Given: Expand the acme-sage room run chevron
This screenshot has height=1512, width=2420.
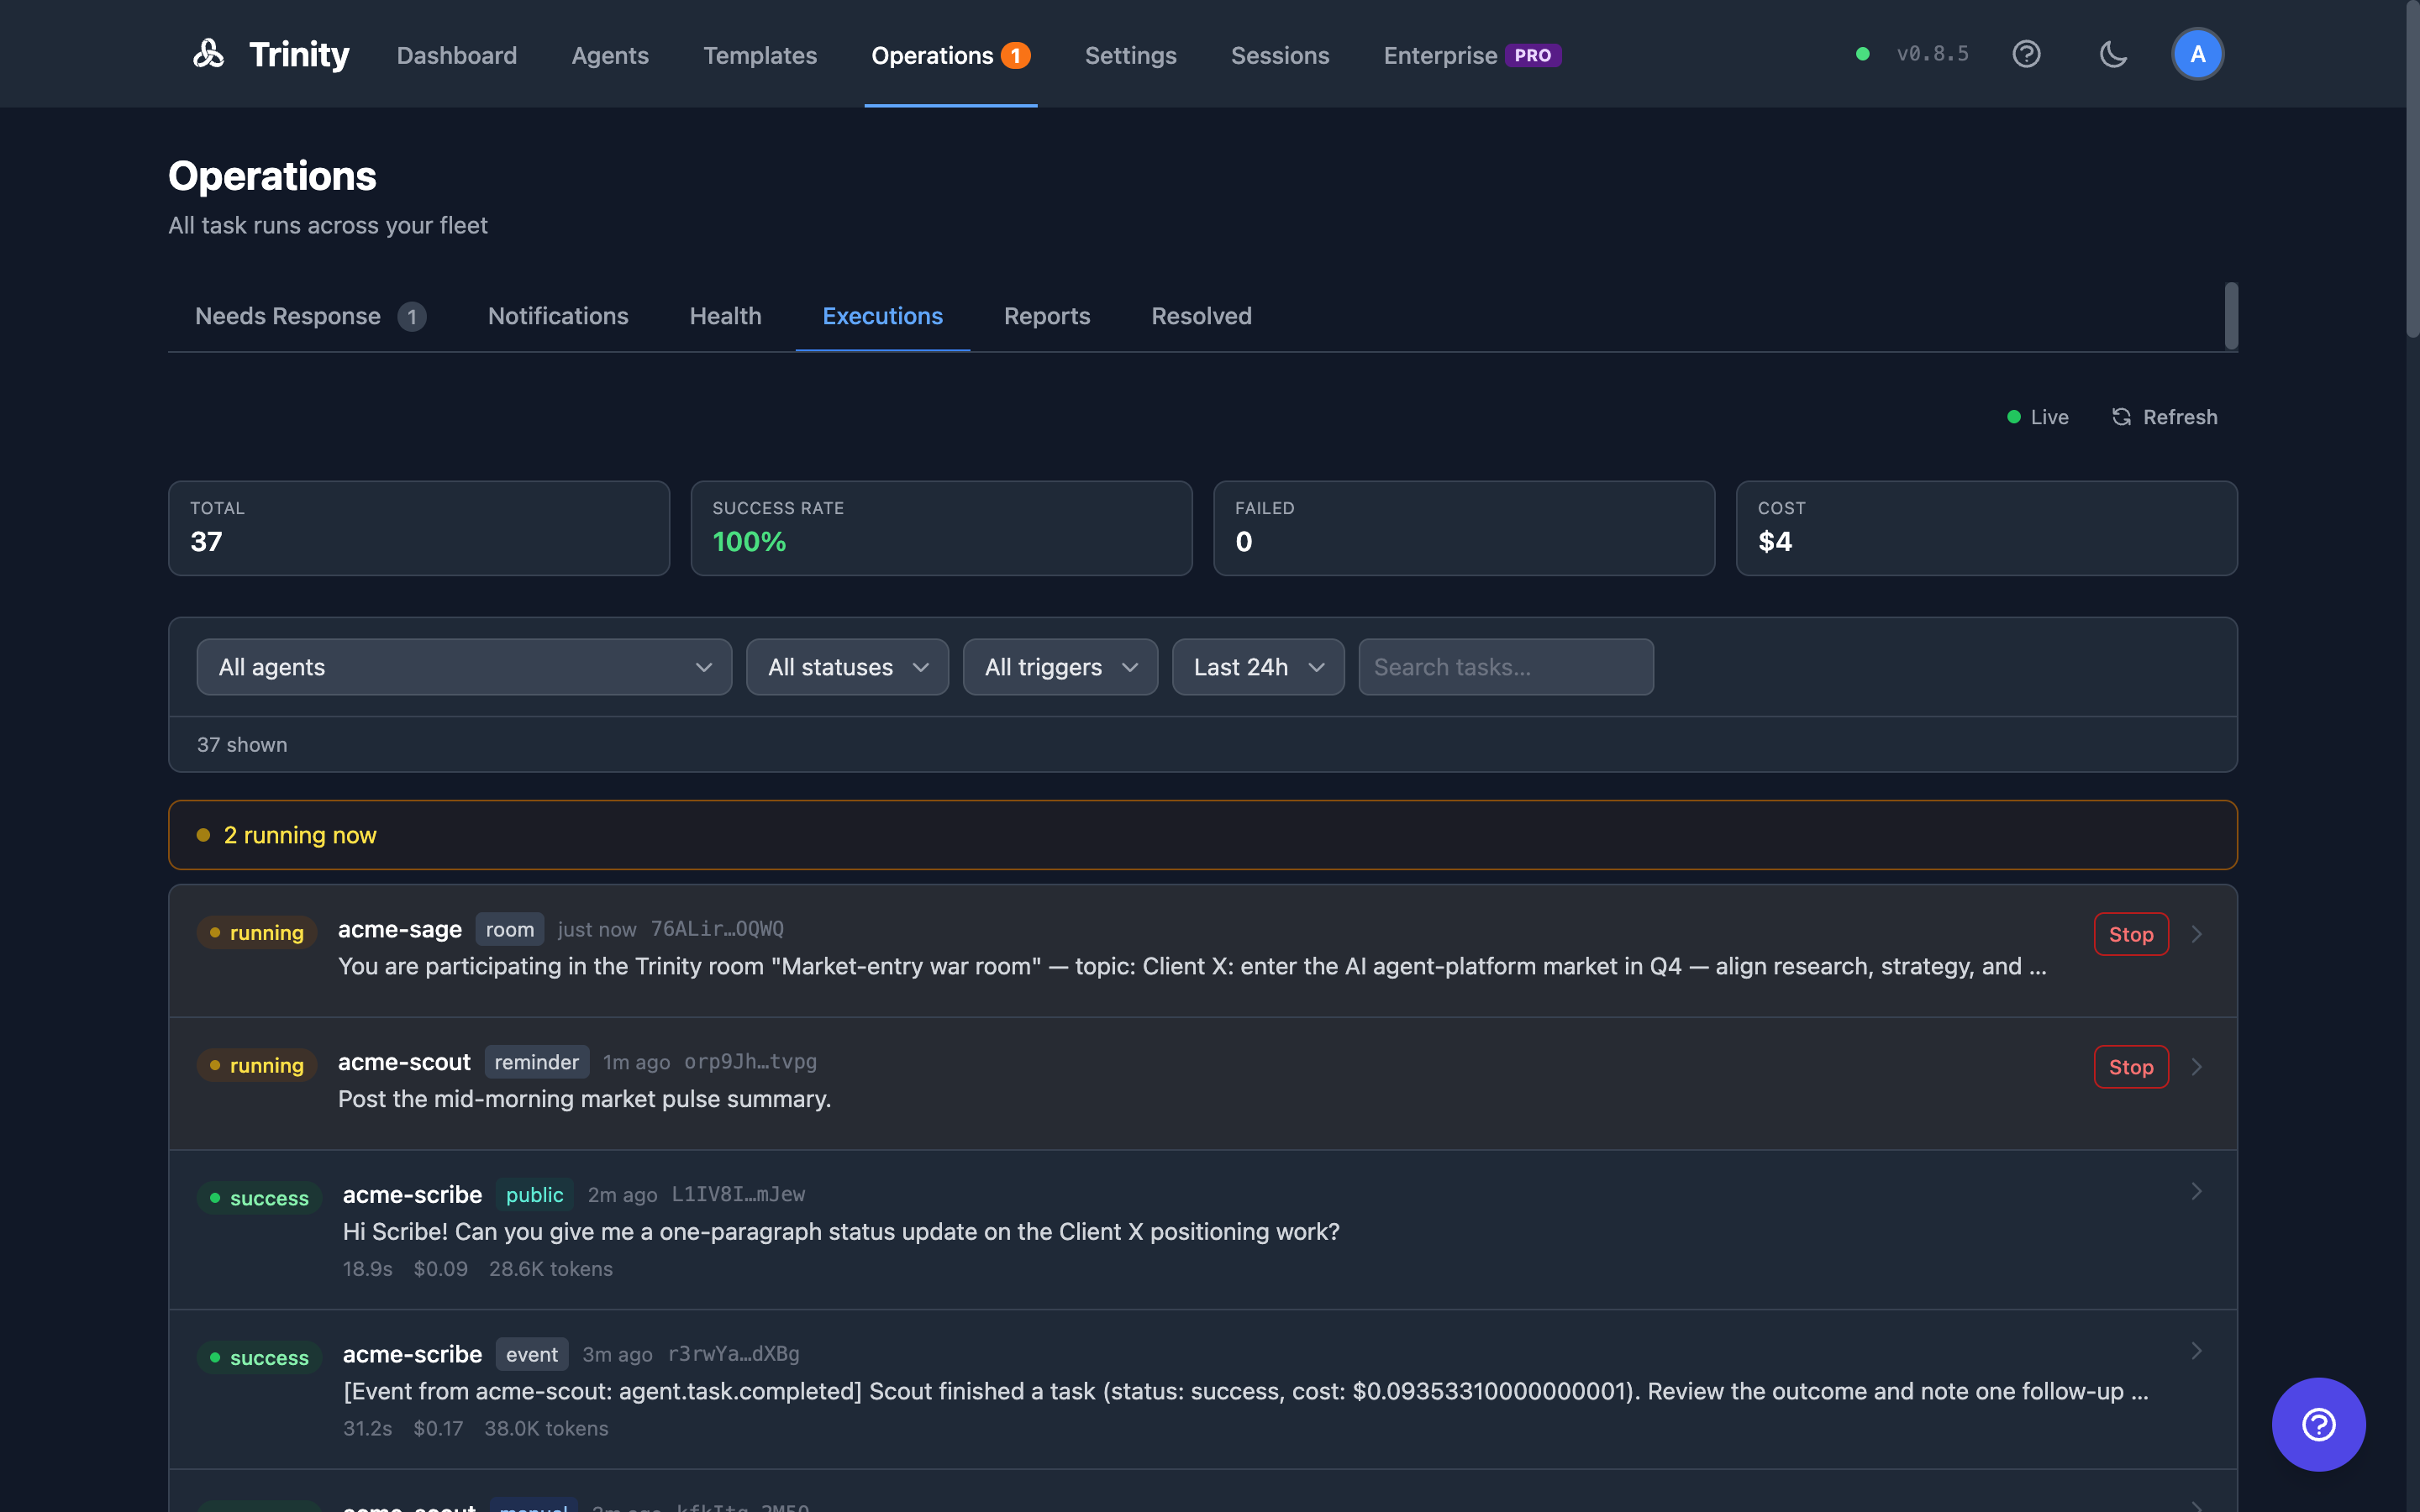Looking at the screenshot, I should click(2196, 934).
